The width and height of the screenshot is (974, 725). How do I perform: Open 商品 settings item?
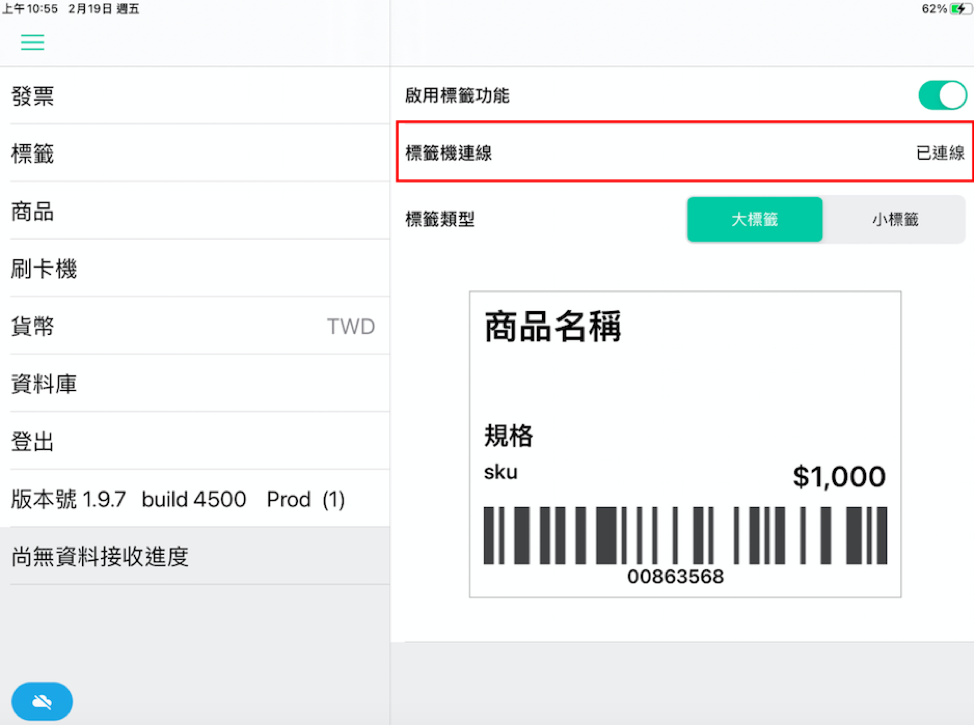(x=194, y=211)
